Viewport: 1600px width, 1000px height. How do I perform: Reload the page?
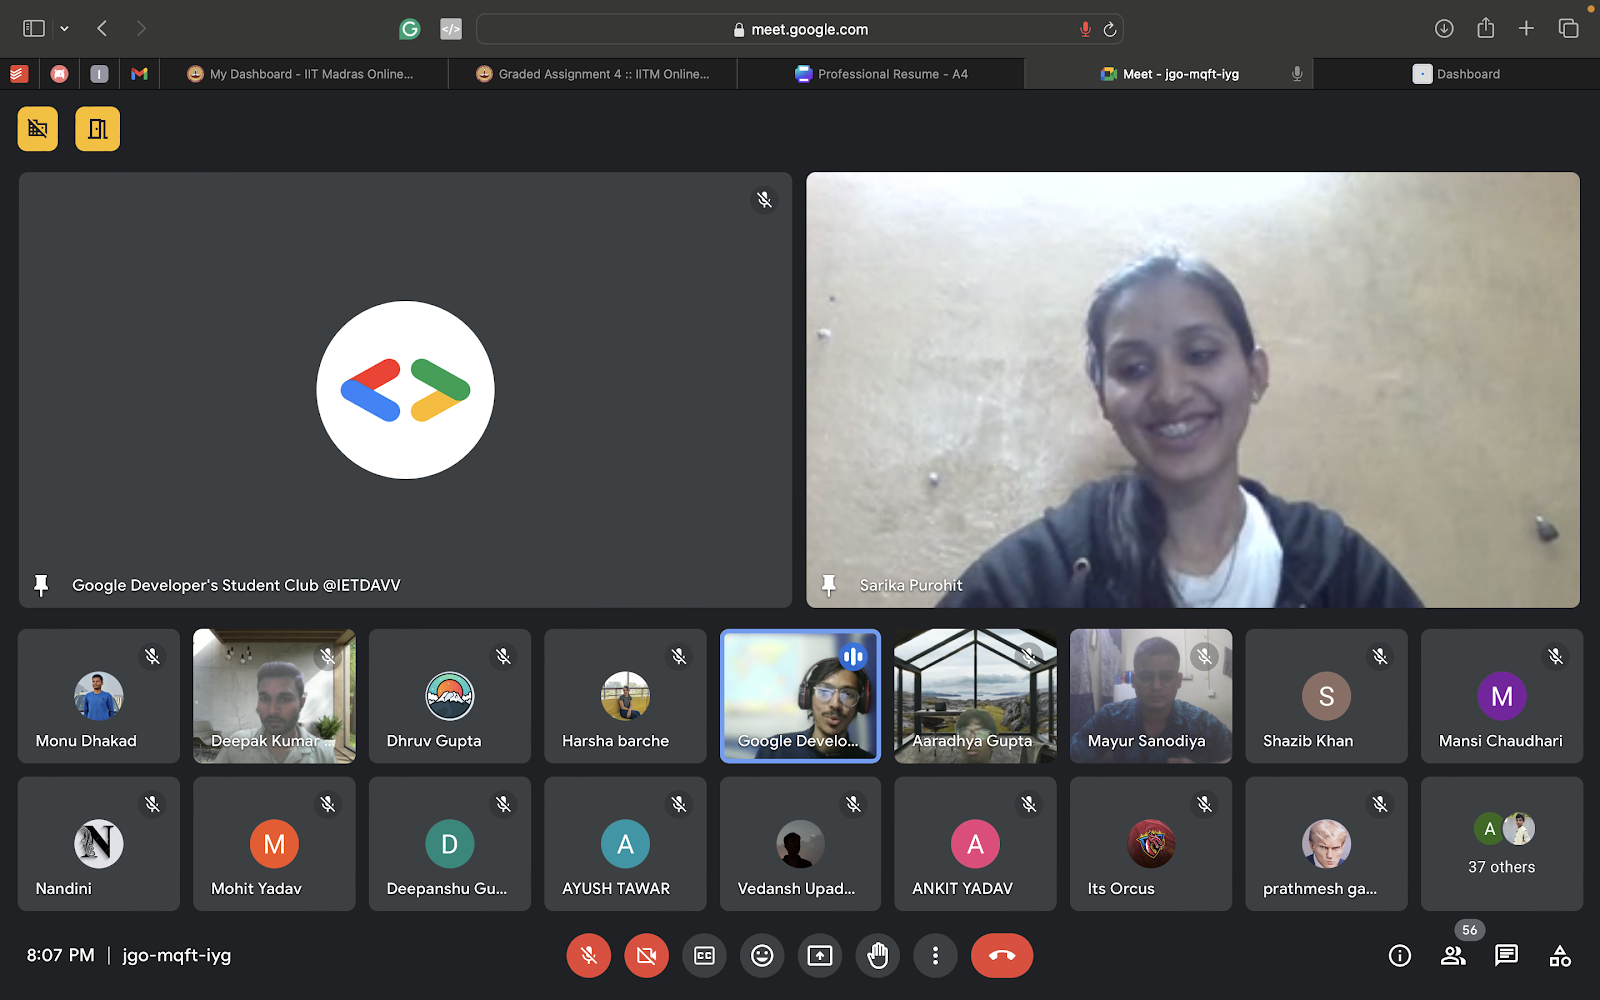(x=1110, y=30)
